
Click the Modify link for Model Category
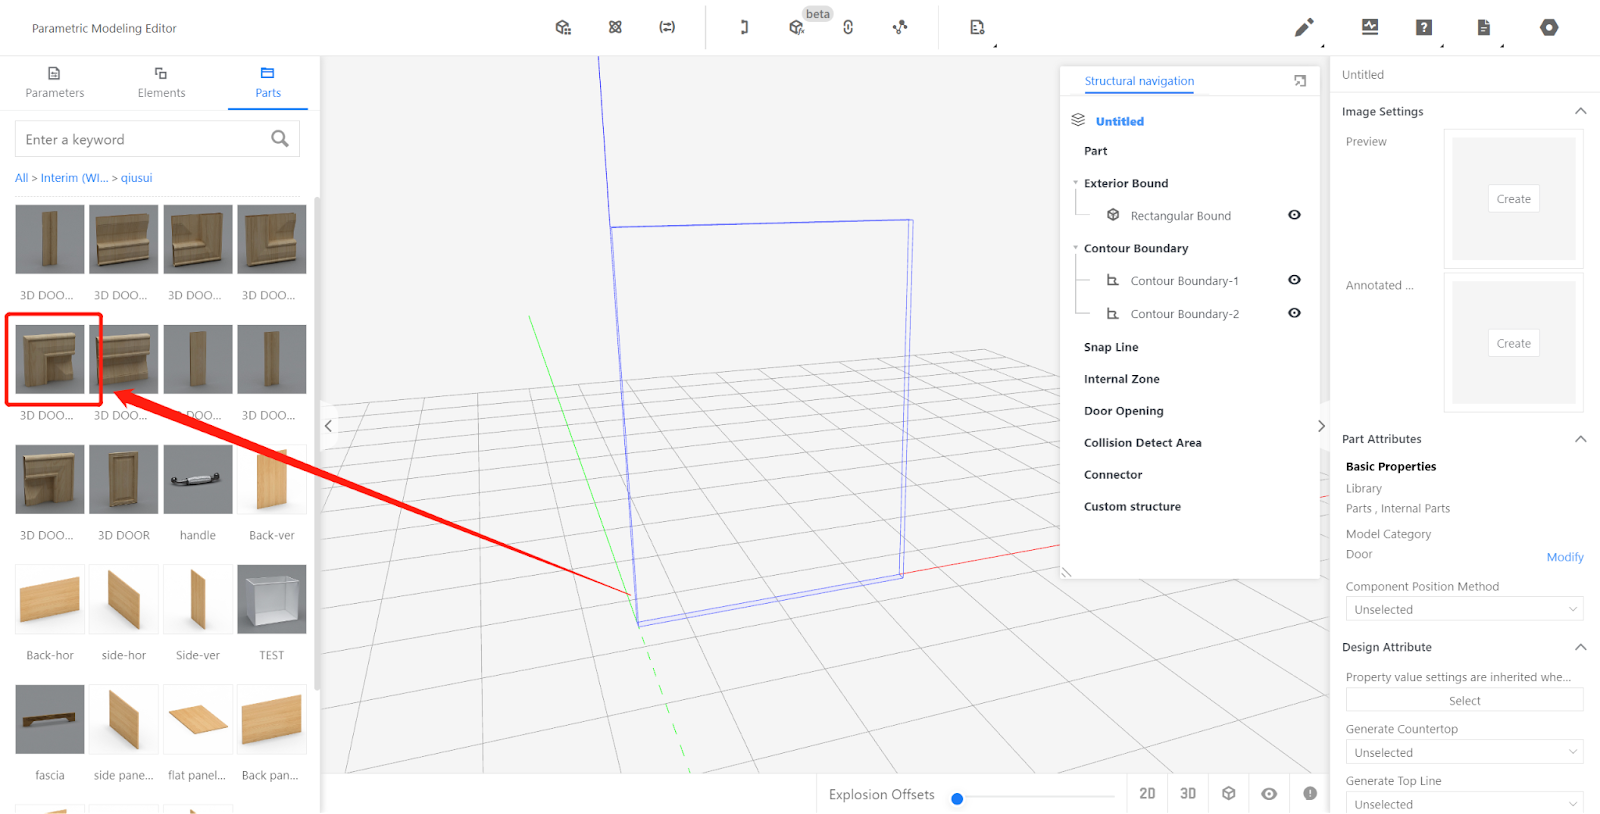point(1564,557)
